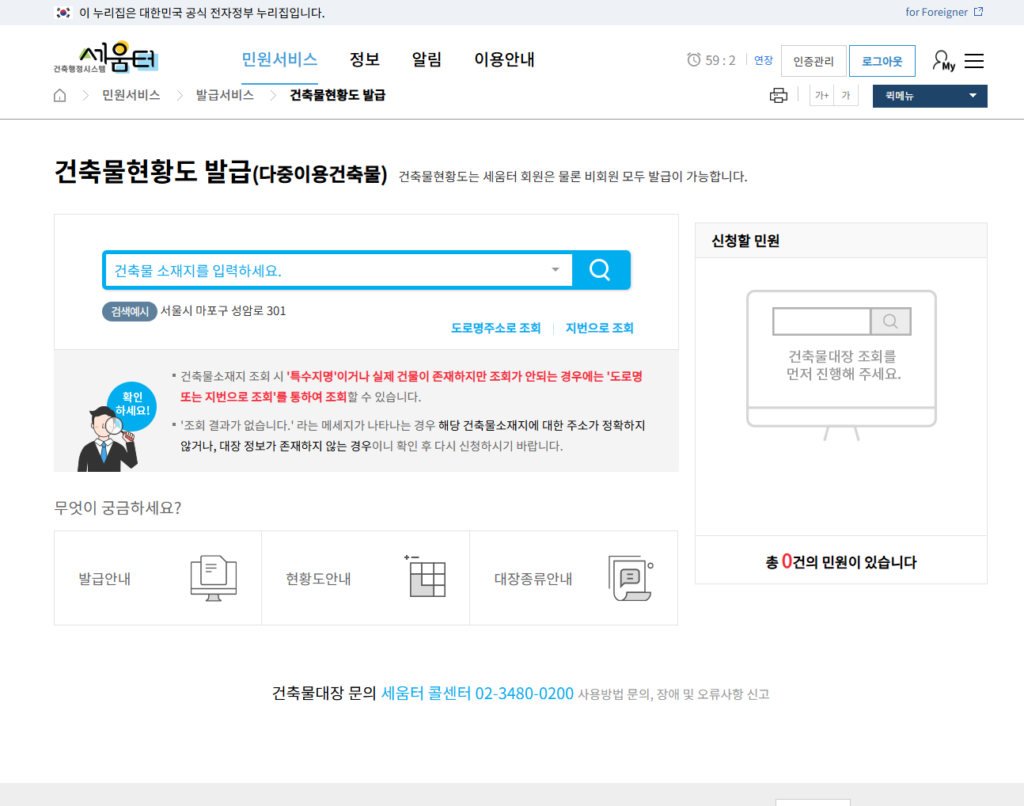This screenshot has width=1024, height=806.
Task: Select the 정보 menu item
Action: pyautogui.click(x=365, y=60)
